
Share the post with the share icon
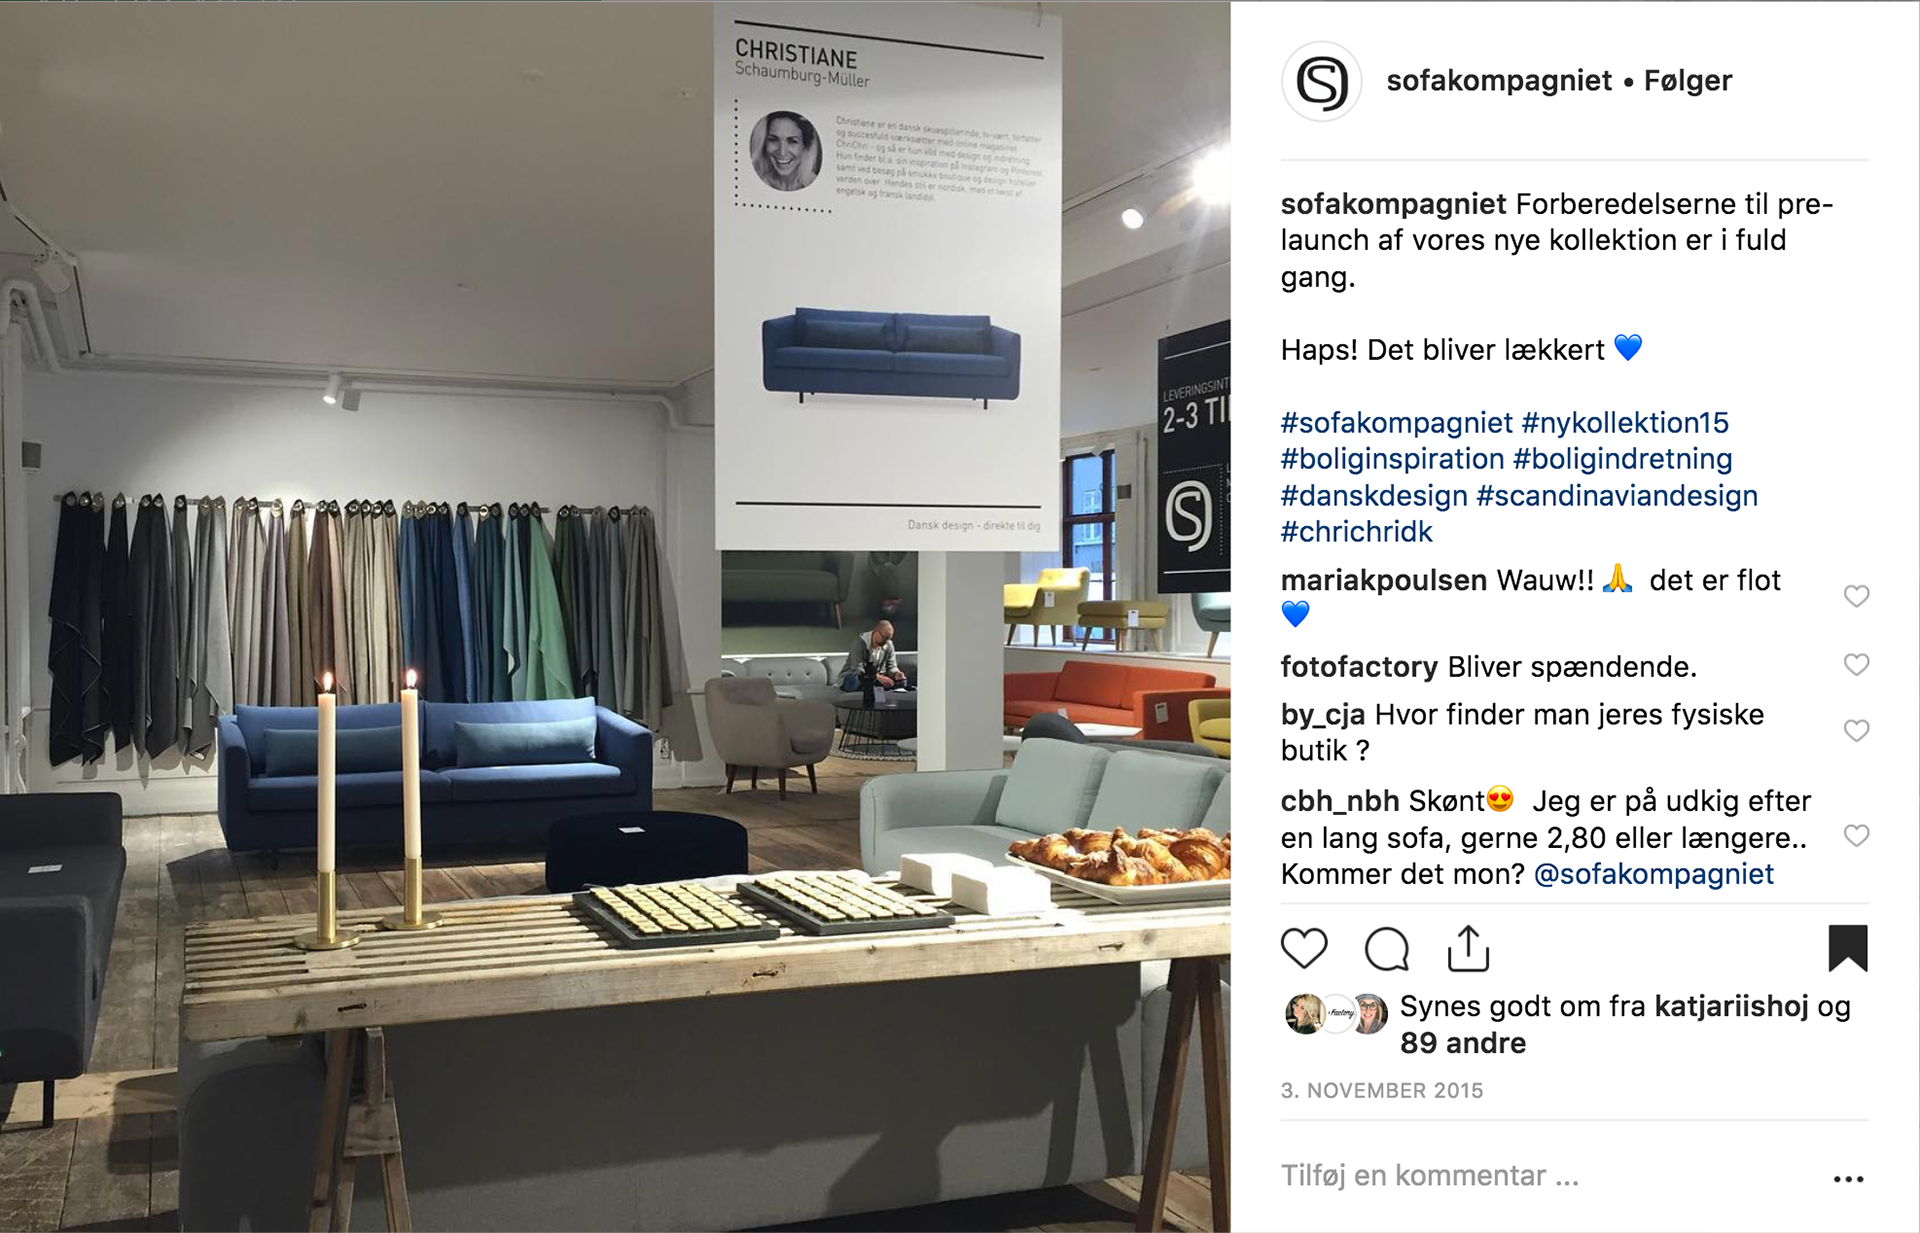pos(1468,948)
